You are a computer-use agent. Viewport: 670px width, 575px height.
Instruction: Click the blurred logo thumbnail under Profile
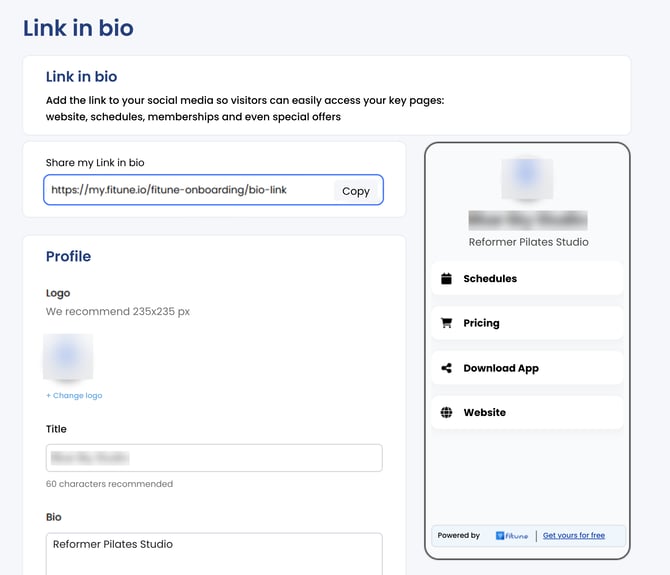point(68,357)
